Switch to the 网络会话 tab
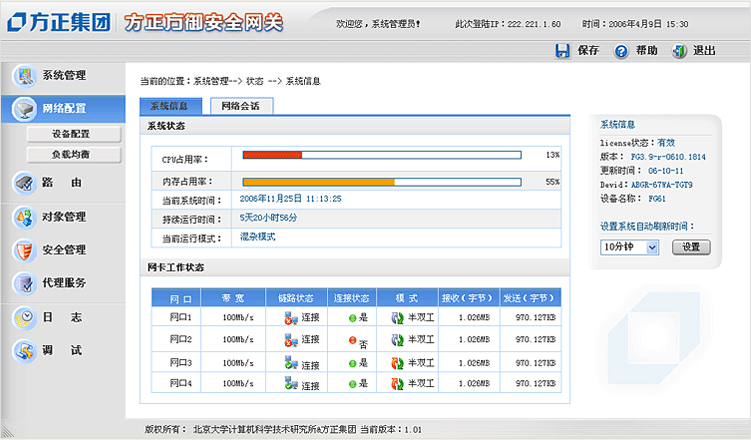751x440 pixels. pyautogui.click(x=241, y=106)
